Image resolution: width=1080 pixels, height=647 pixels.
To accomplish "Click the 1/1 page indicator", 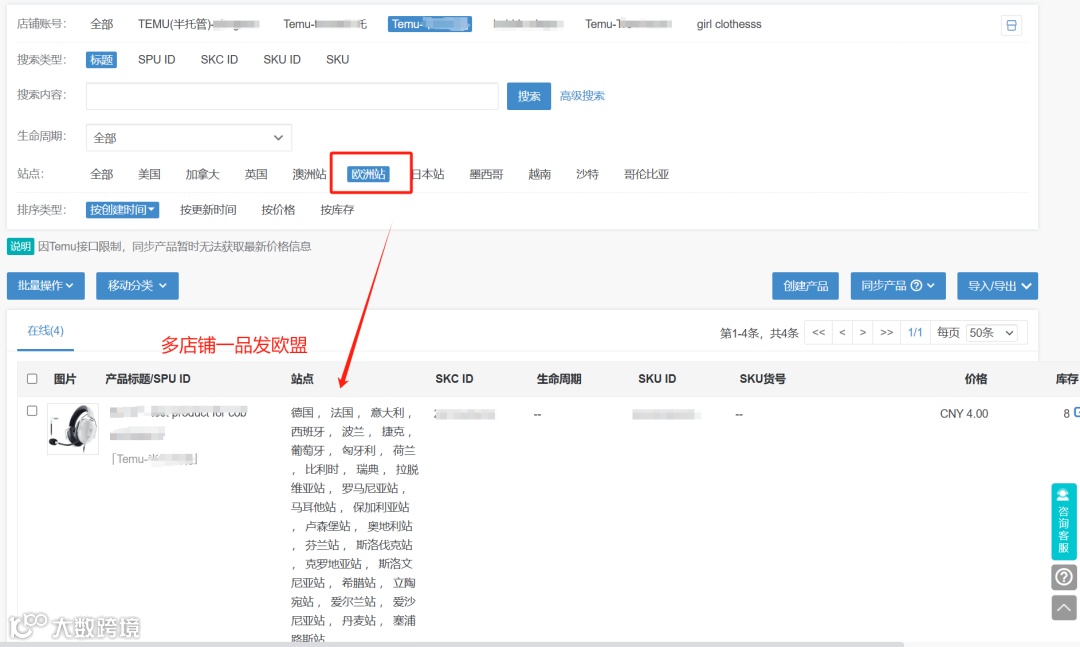I will (915, 332).
